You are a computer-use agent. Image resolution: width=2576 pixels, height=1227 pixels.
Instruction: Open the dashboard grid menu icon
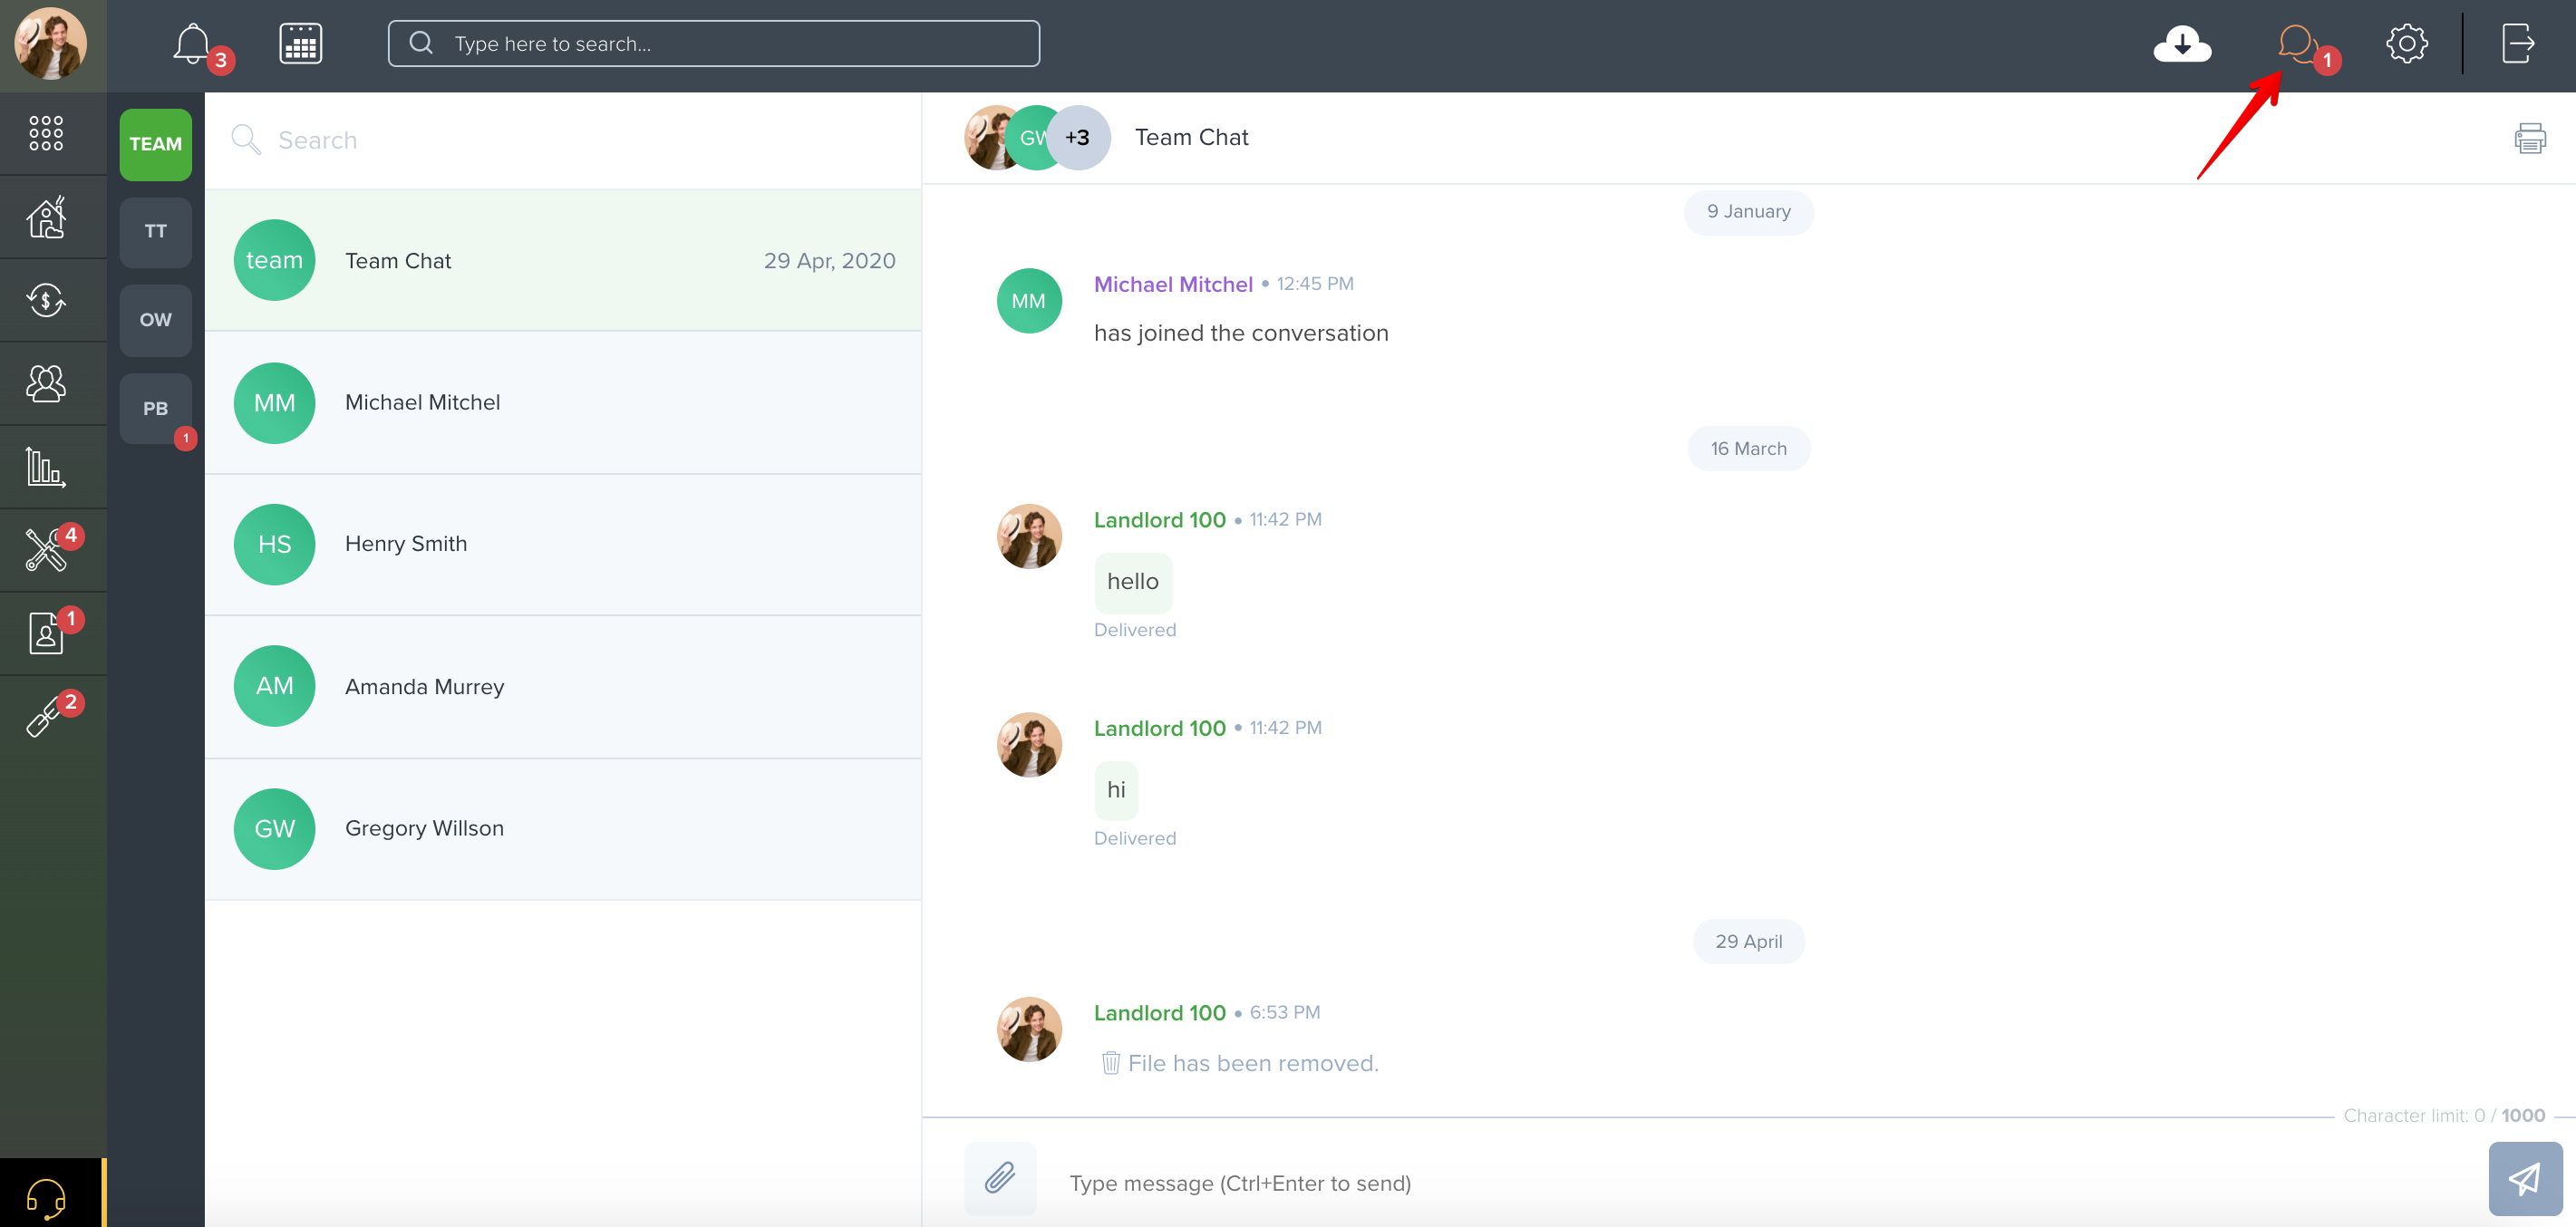click(x=46, y=133)
